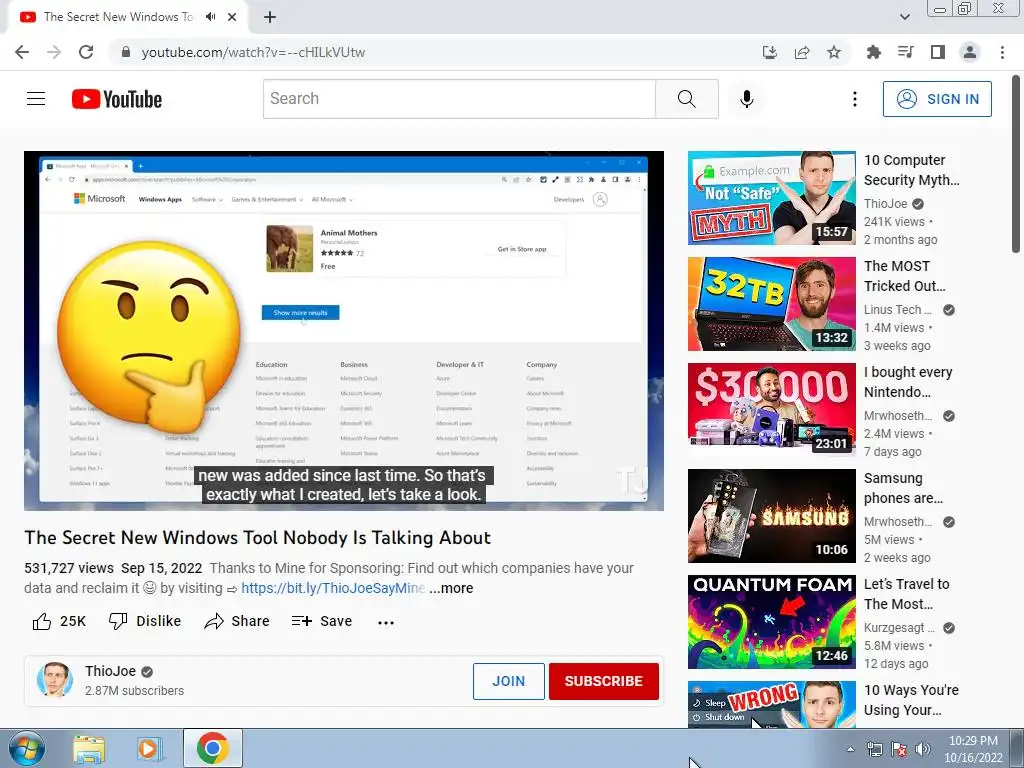Click the install app icon in address bar
This screenshot has height=768, width=1024.
click(x=770, y=52)
